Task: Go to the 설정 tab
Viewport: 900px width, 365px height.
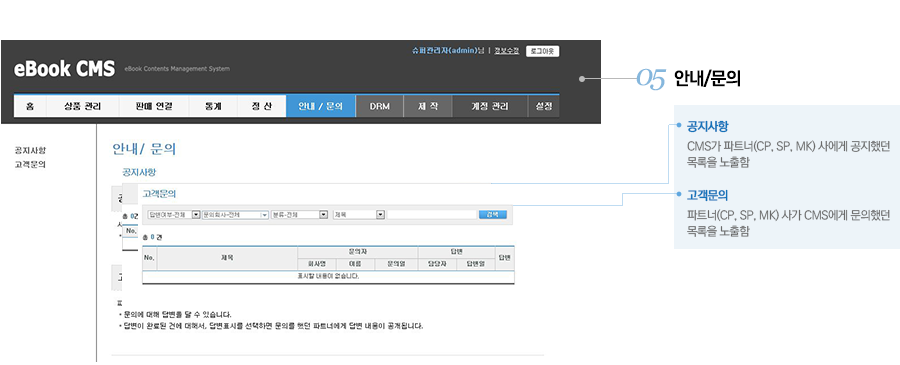Action: pyautogui.click(x=544, y=106)
